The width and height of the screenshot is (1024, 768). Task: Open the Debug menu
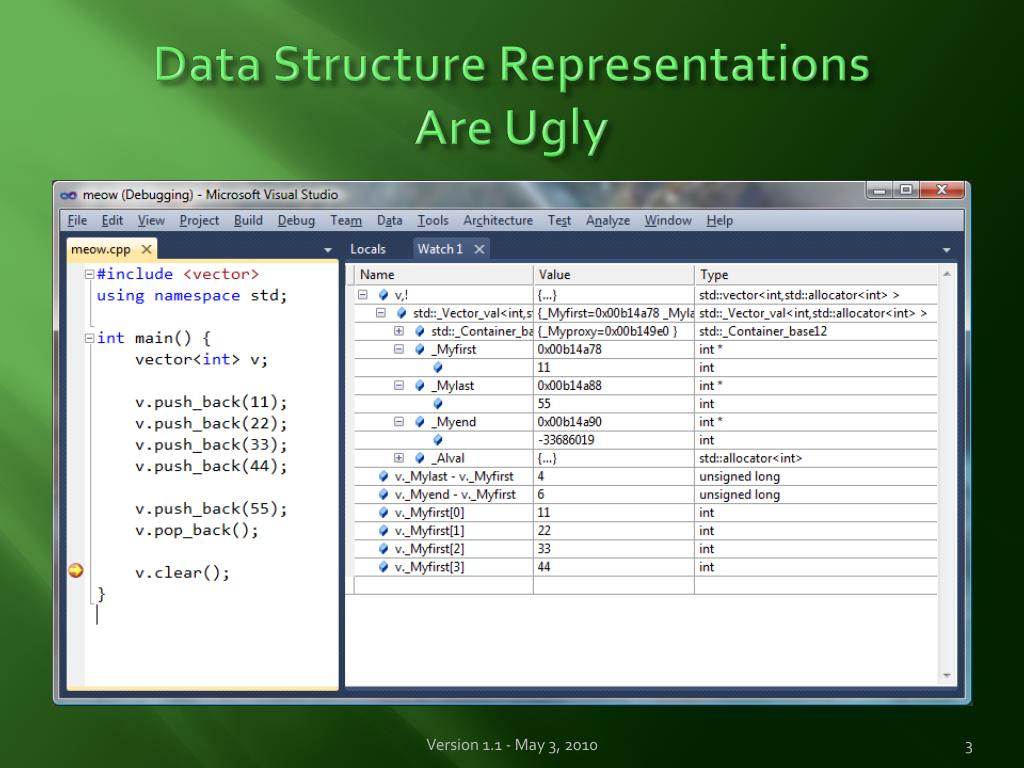(x=296, y=221)
